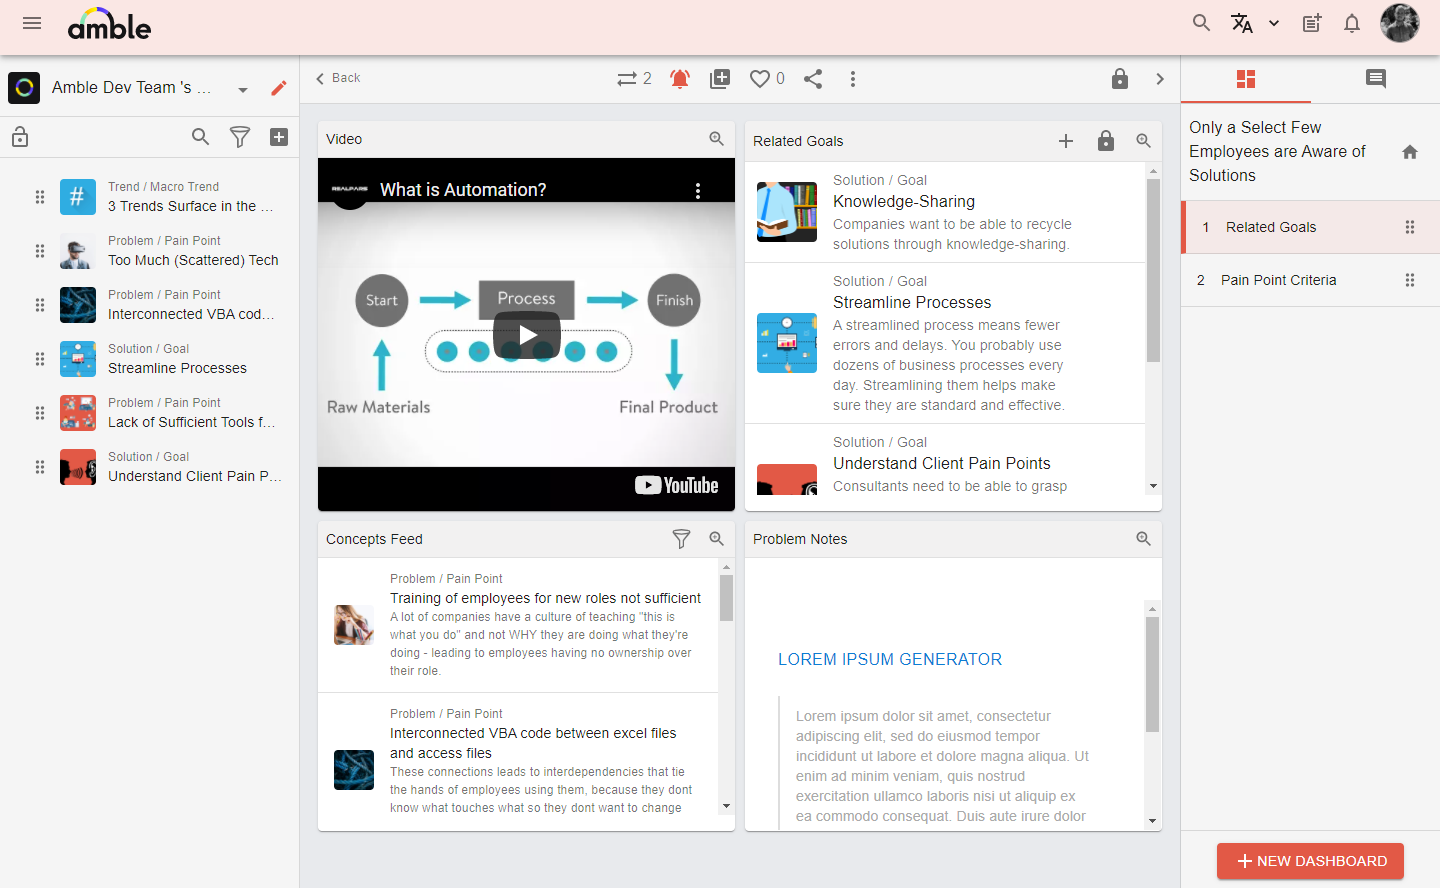Click the home icon in right panel
The height and width of the screenshot is (888, 1440).
tap(1410, 152)
